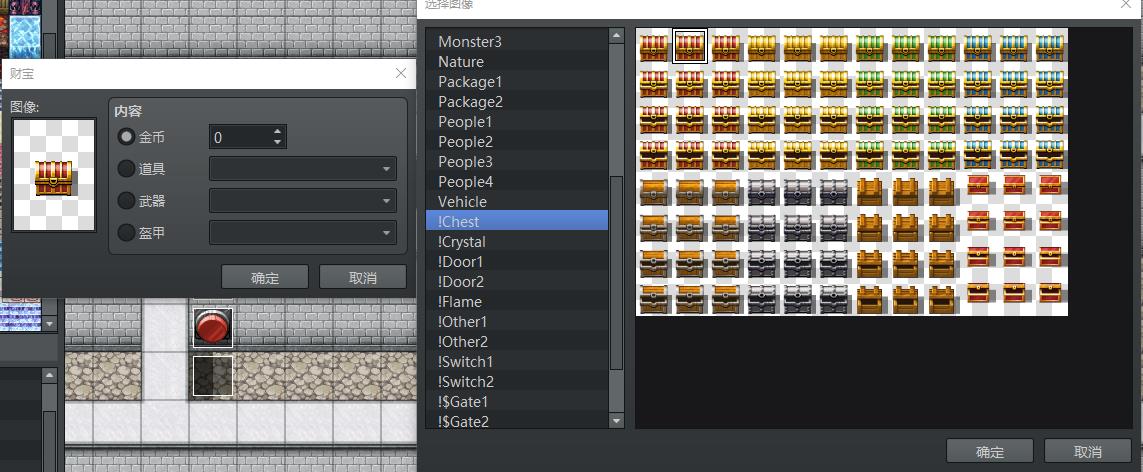1143x472 pixels.
Task: Increase the gold amount with the up arrow
Action: (277, 132)
